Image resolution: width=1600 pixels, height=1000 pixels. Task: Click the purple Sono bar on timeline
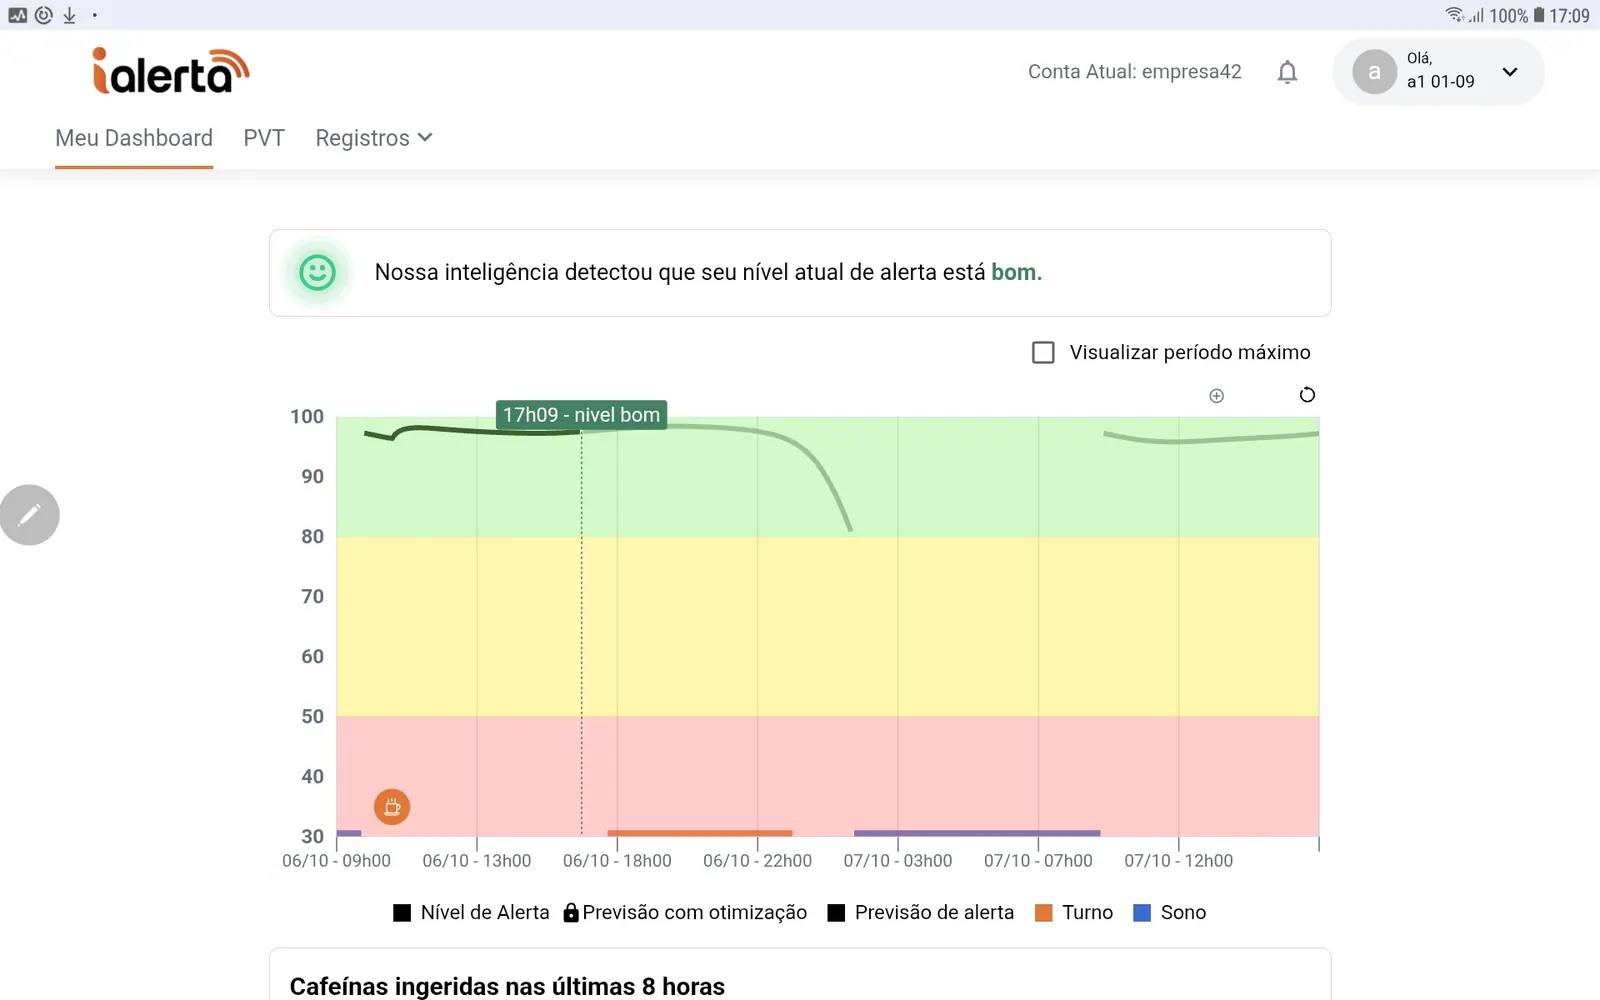977,833
